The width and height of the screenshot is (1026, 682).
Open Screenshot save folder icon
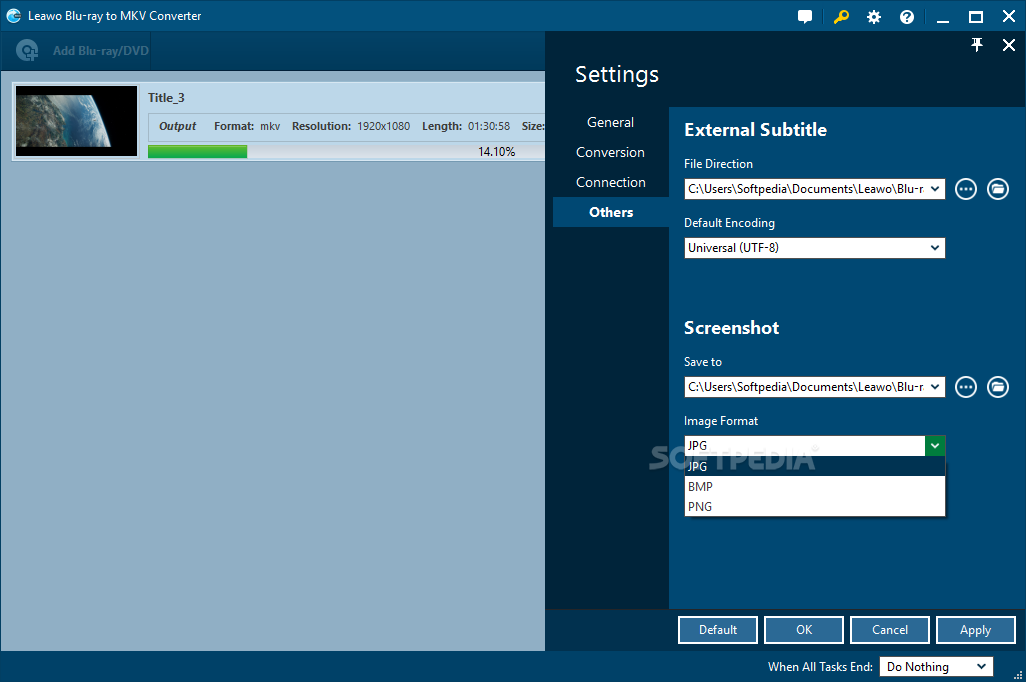997,387
